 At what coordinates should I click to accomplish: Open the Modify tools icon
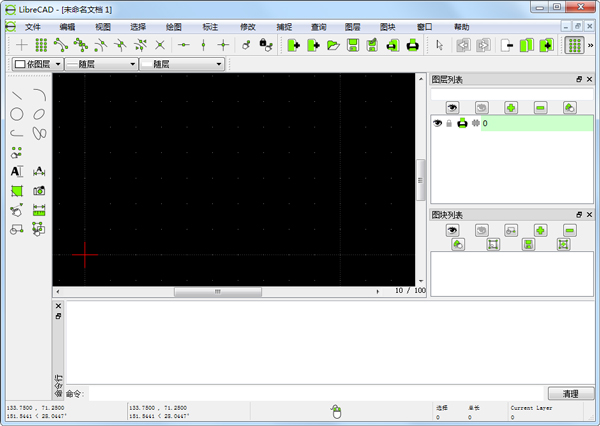click(16, 210)
